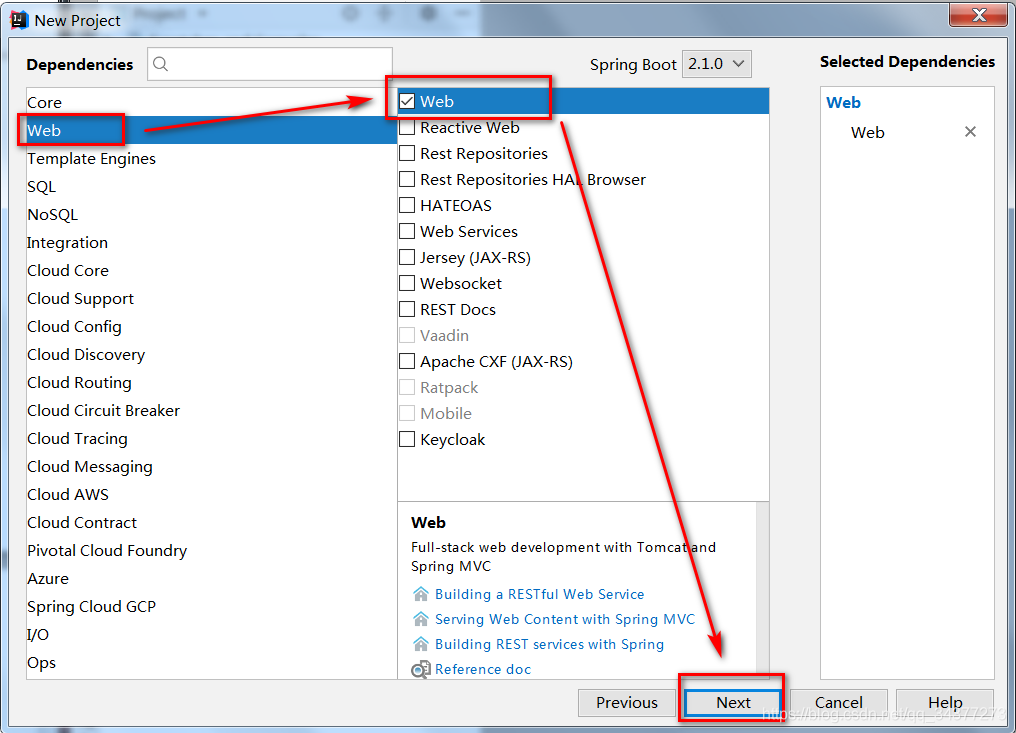Viewport: 1016px width, 733px height.
Task: Open Serving Web Content with Spring MVC link
Action: click(564, 619)
